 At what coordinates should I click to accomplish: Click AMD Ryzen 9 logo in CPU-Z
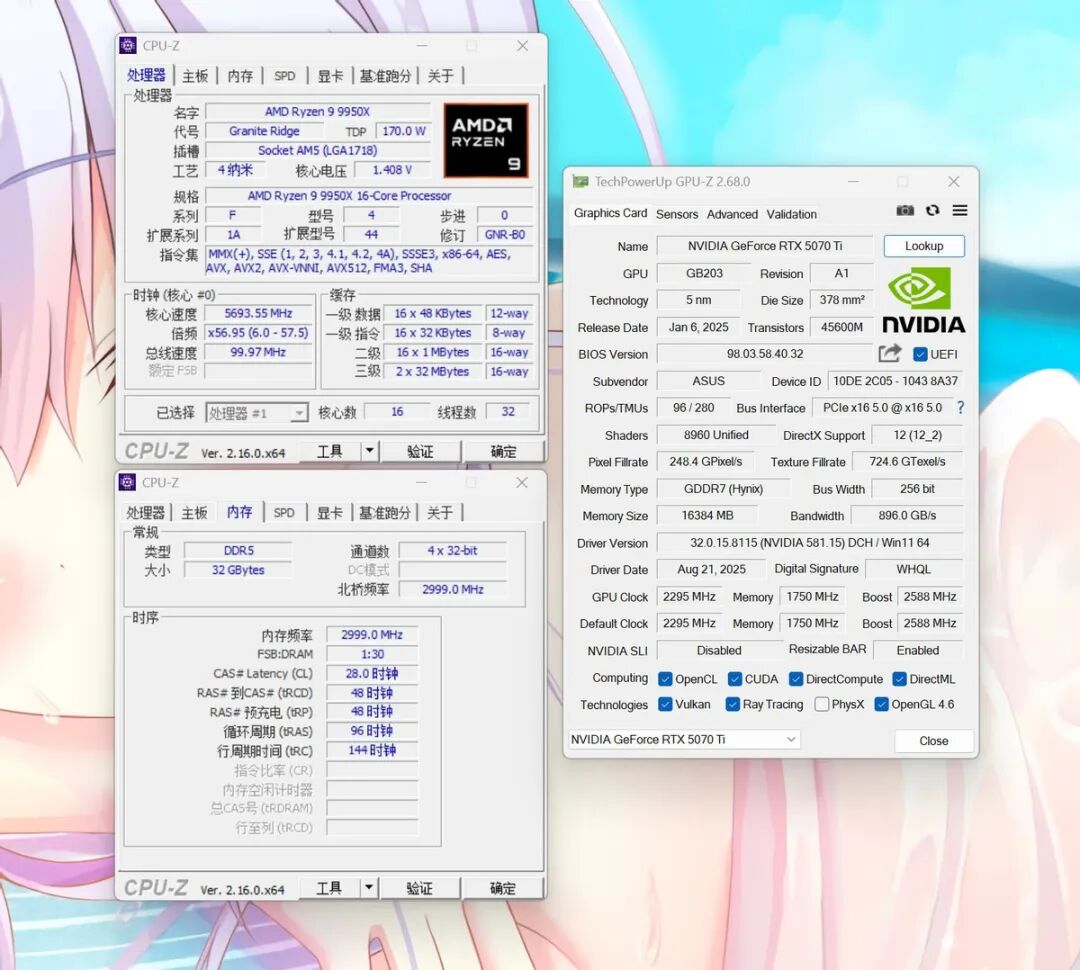pyautogui.click(x=486, y=141)
